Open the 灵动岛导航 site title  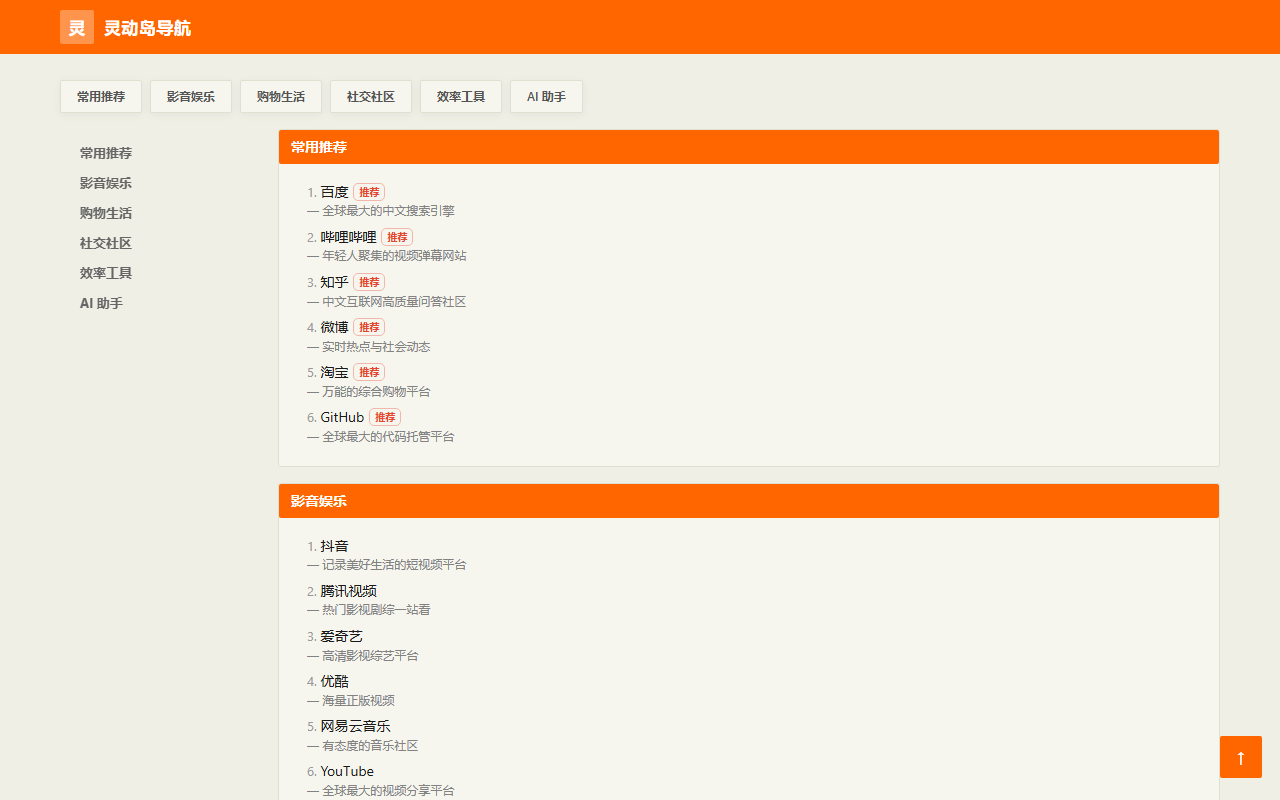(147, 28)
